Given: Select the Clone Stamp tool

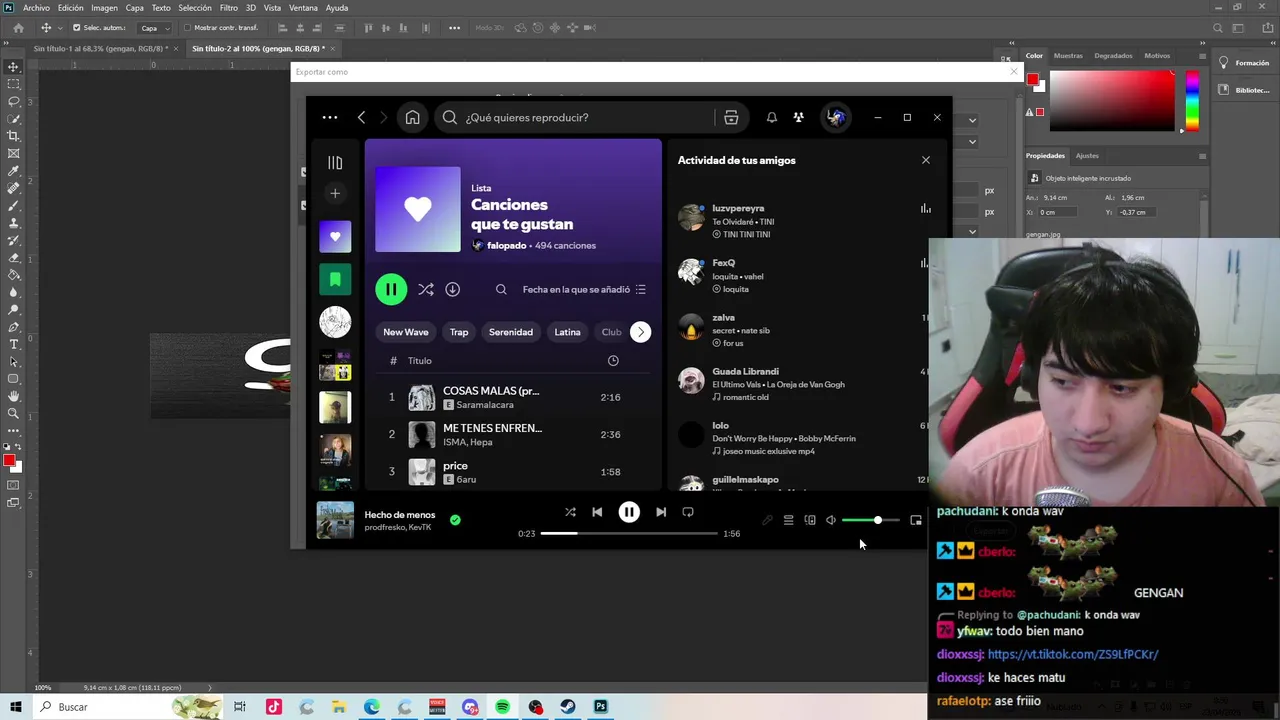Looking at the screenshot, I should click(x=13, y=223).
